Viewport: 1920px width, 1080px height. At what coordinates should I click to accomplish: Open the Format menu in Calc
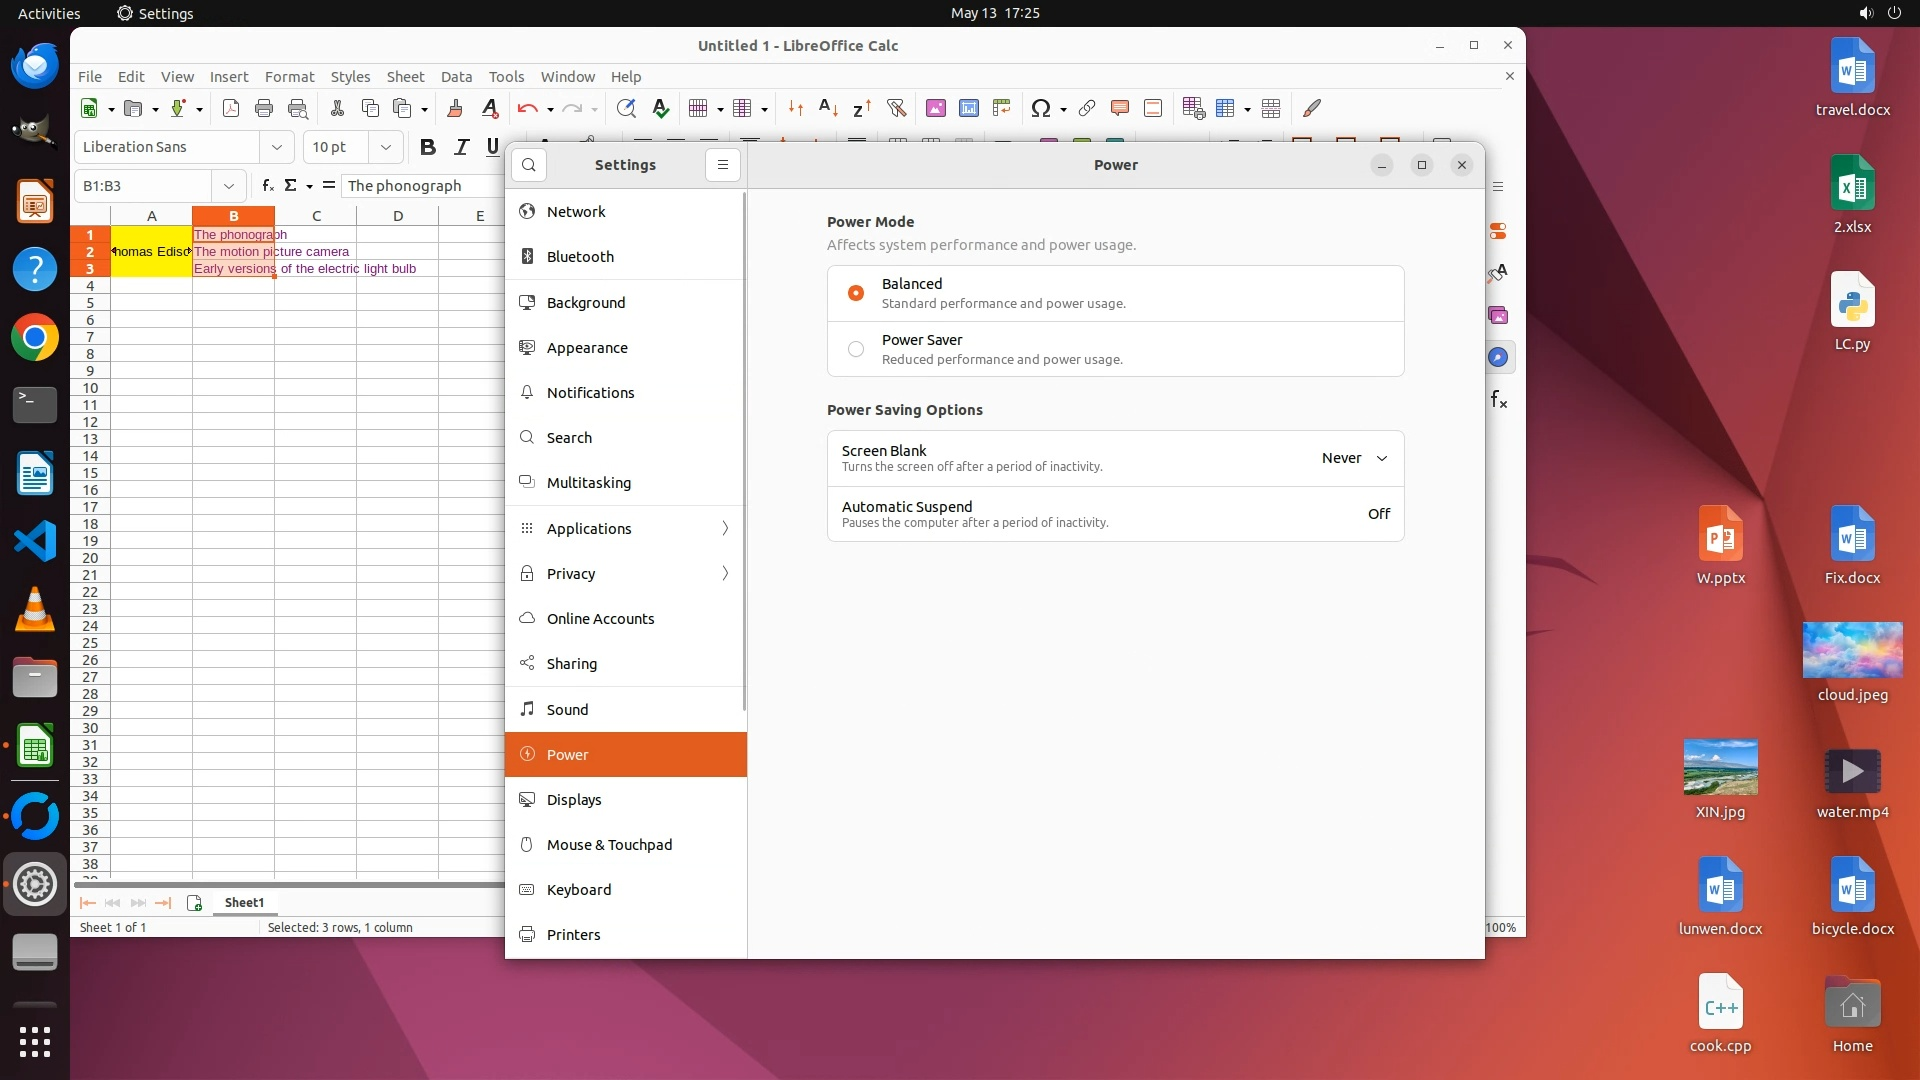(289, 77)
